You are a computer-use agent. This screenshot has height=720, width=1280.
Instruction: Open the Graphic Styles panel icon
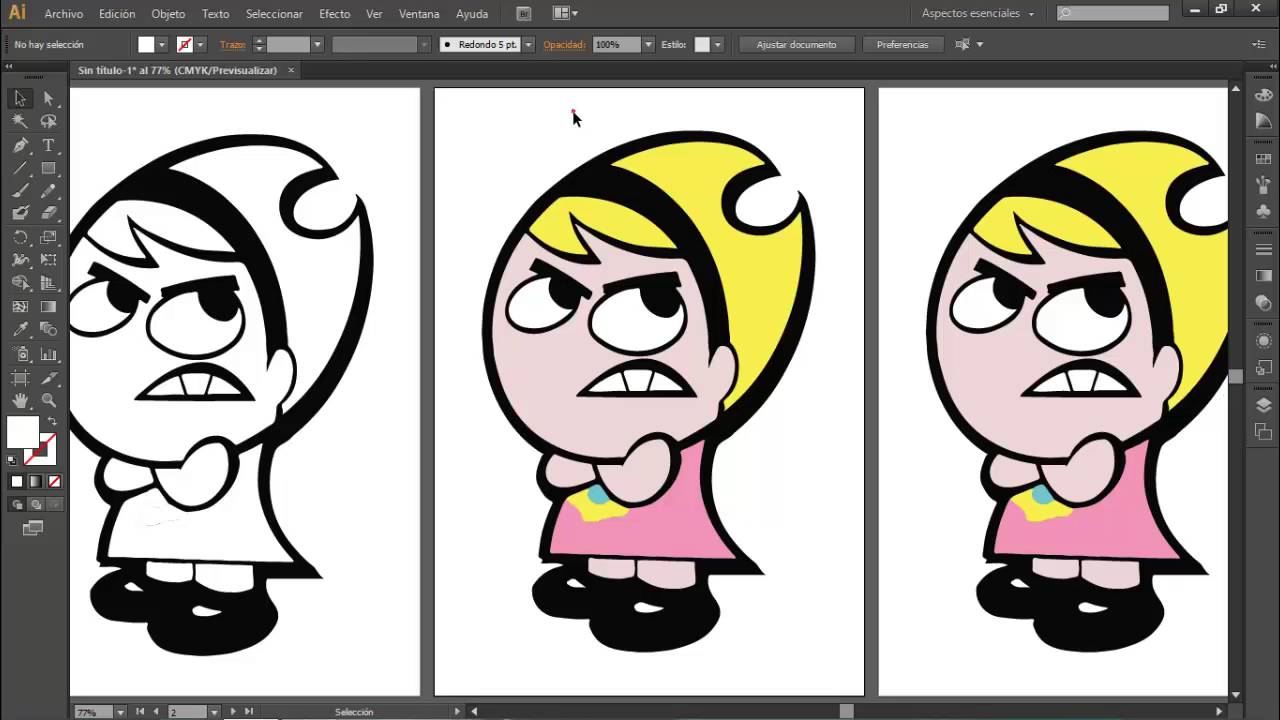point(1264,367)
